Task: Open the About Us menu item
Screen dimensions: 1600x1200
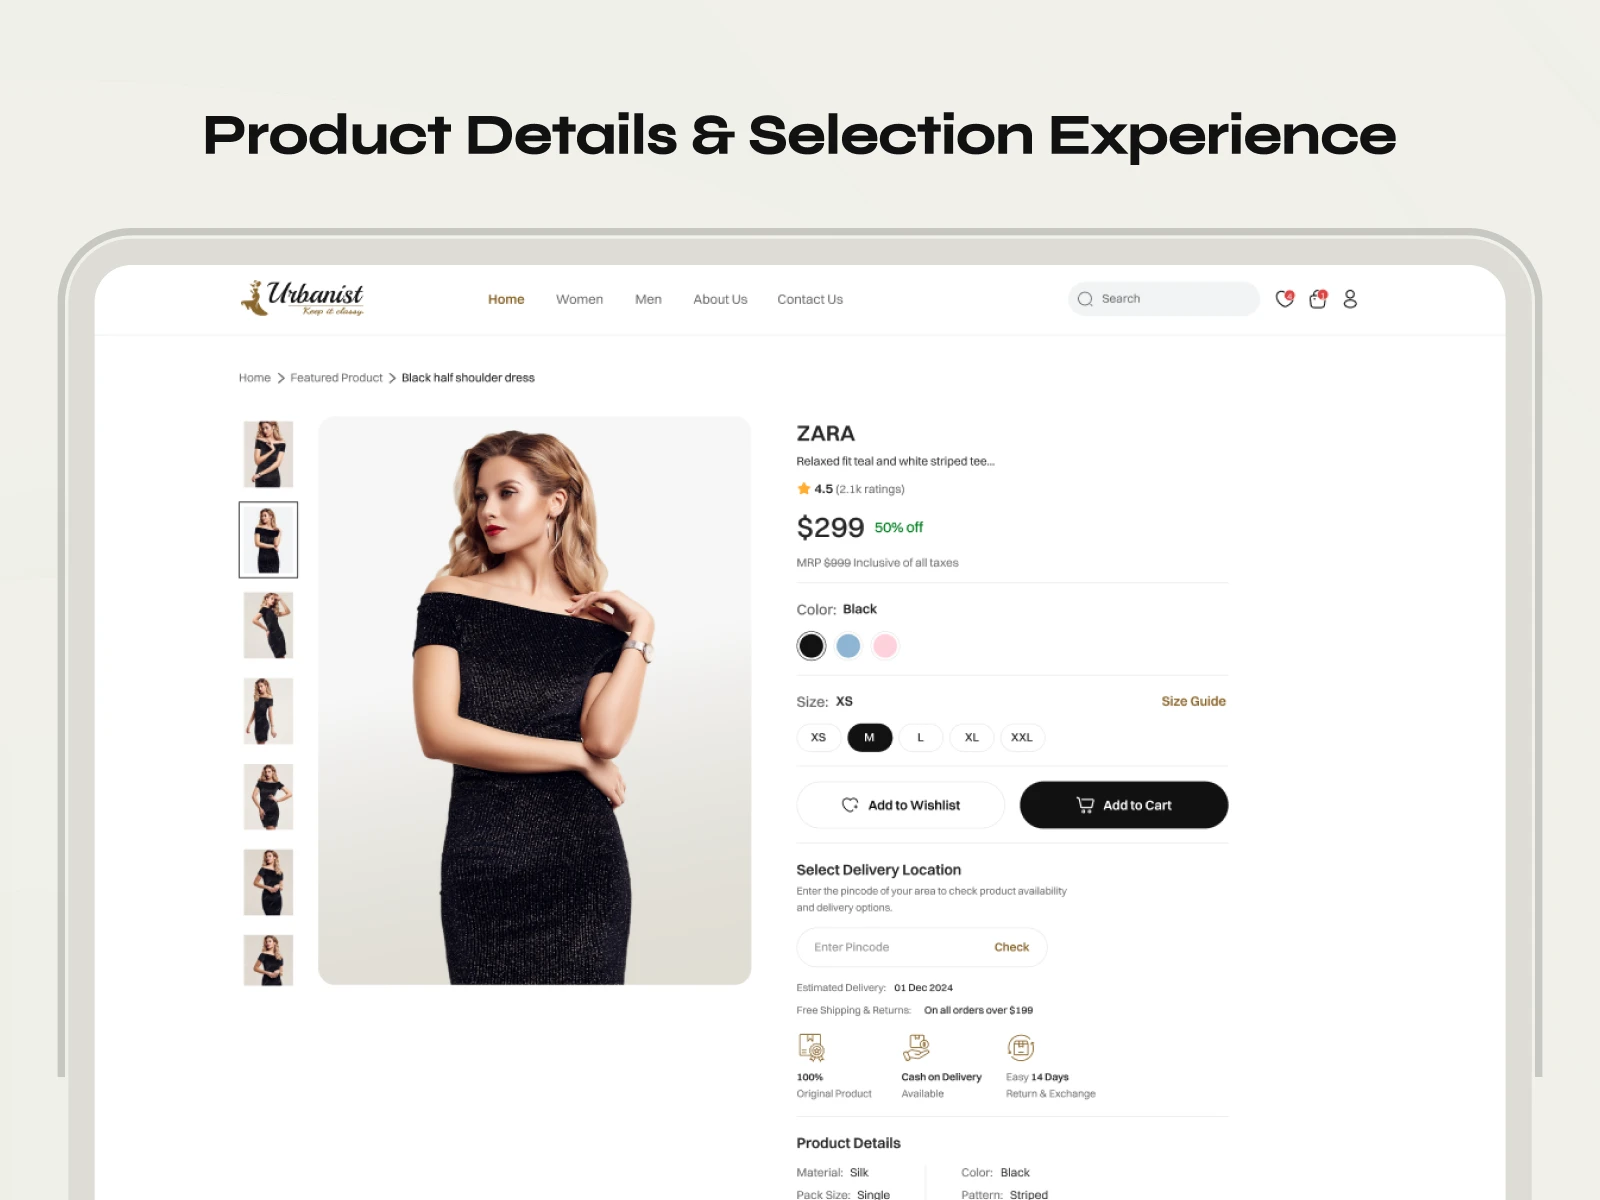Action: (x=720, y=299)
